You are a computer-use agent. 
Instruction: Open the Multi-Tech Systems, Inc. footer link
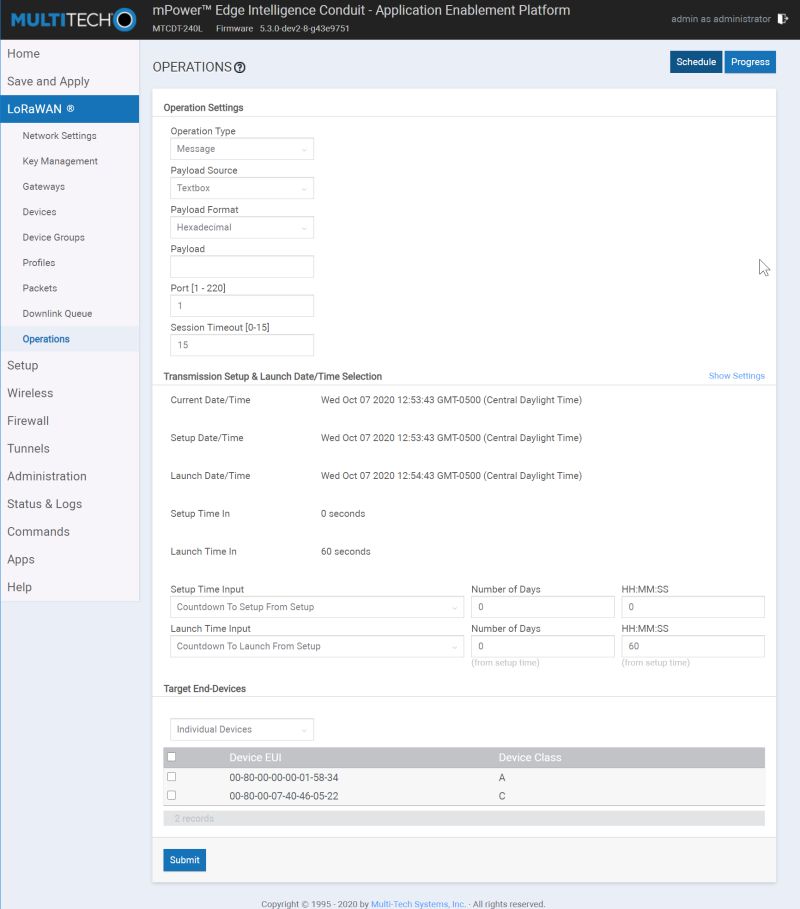pyautogui.click(x=418, y=904)
